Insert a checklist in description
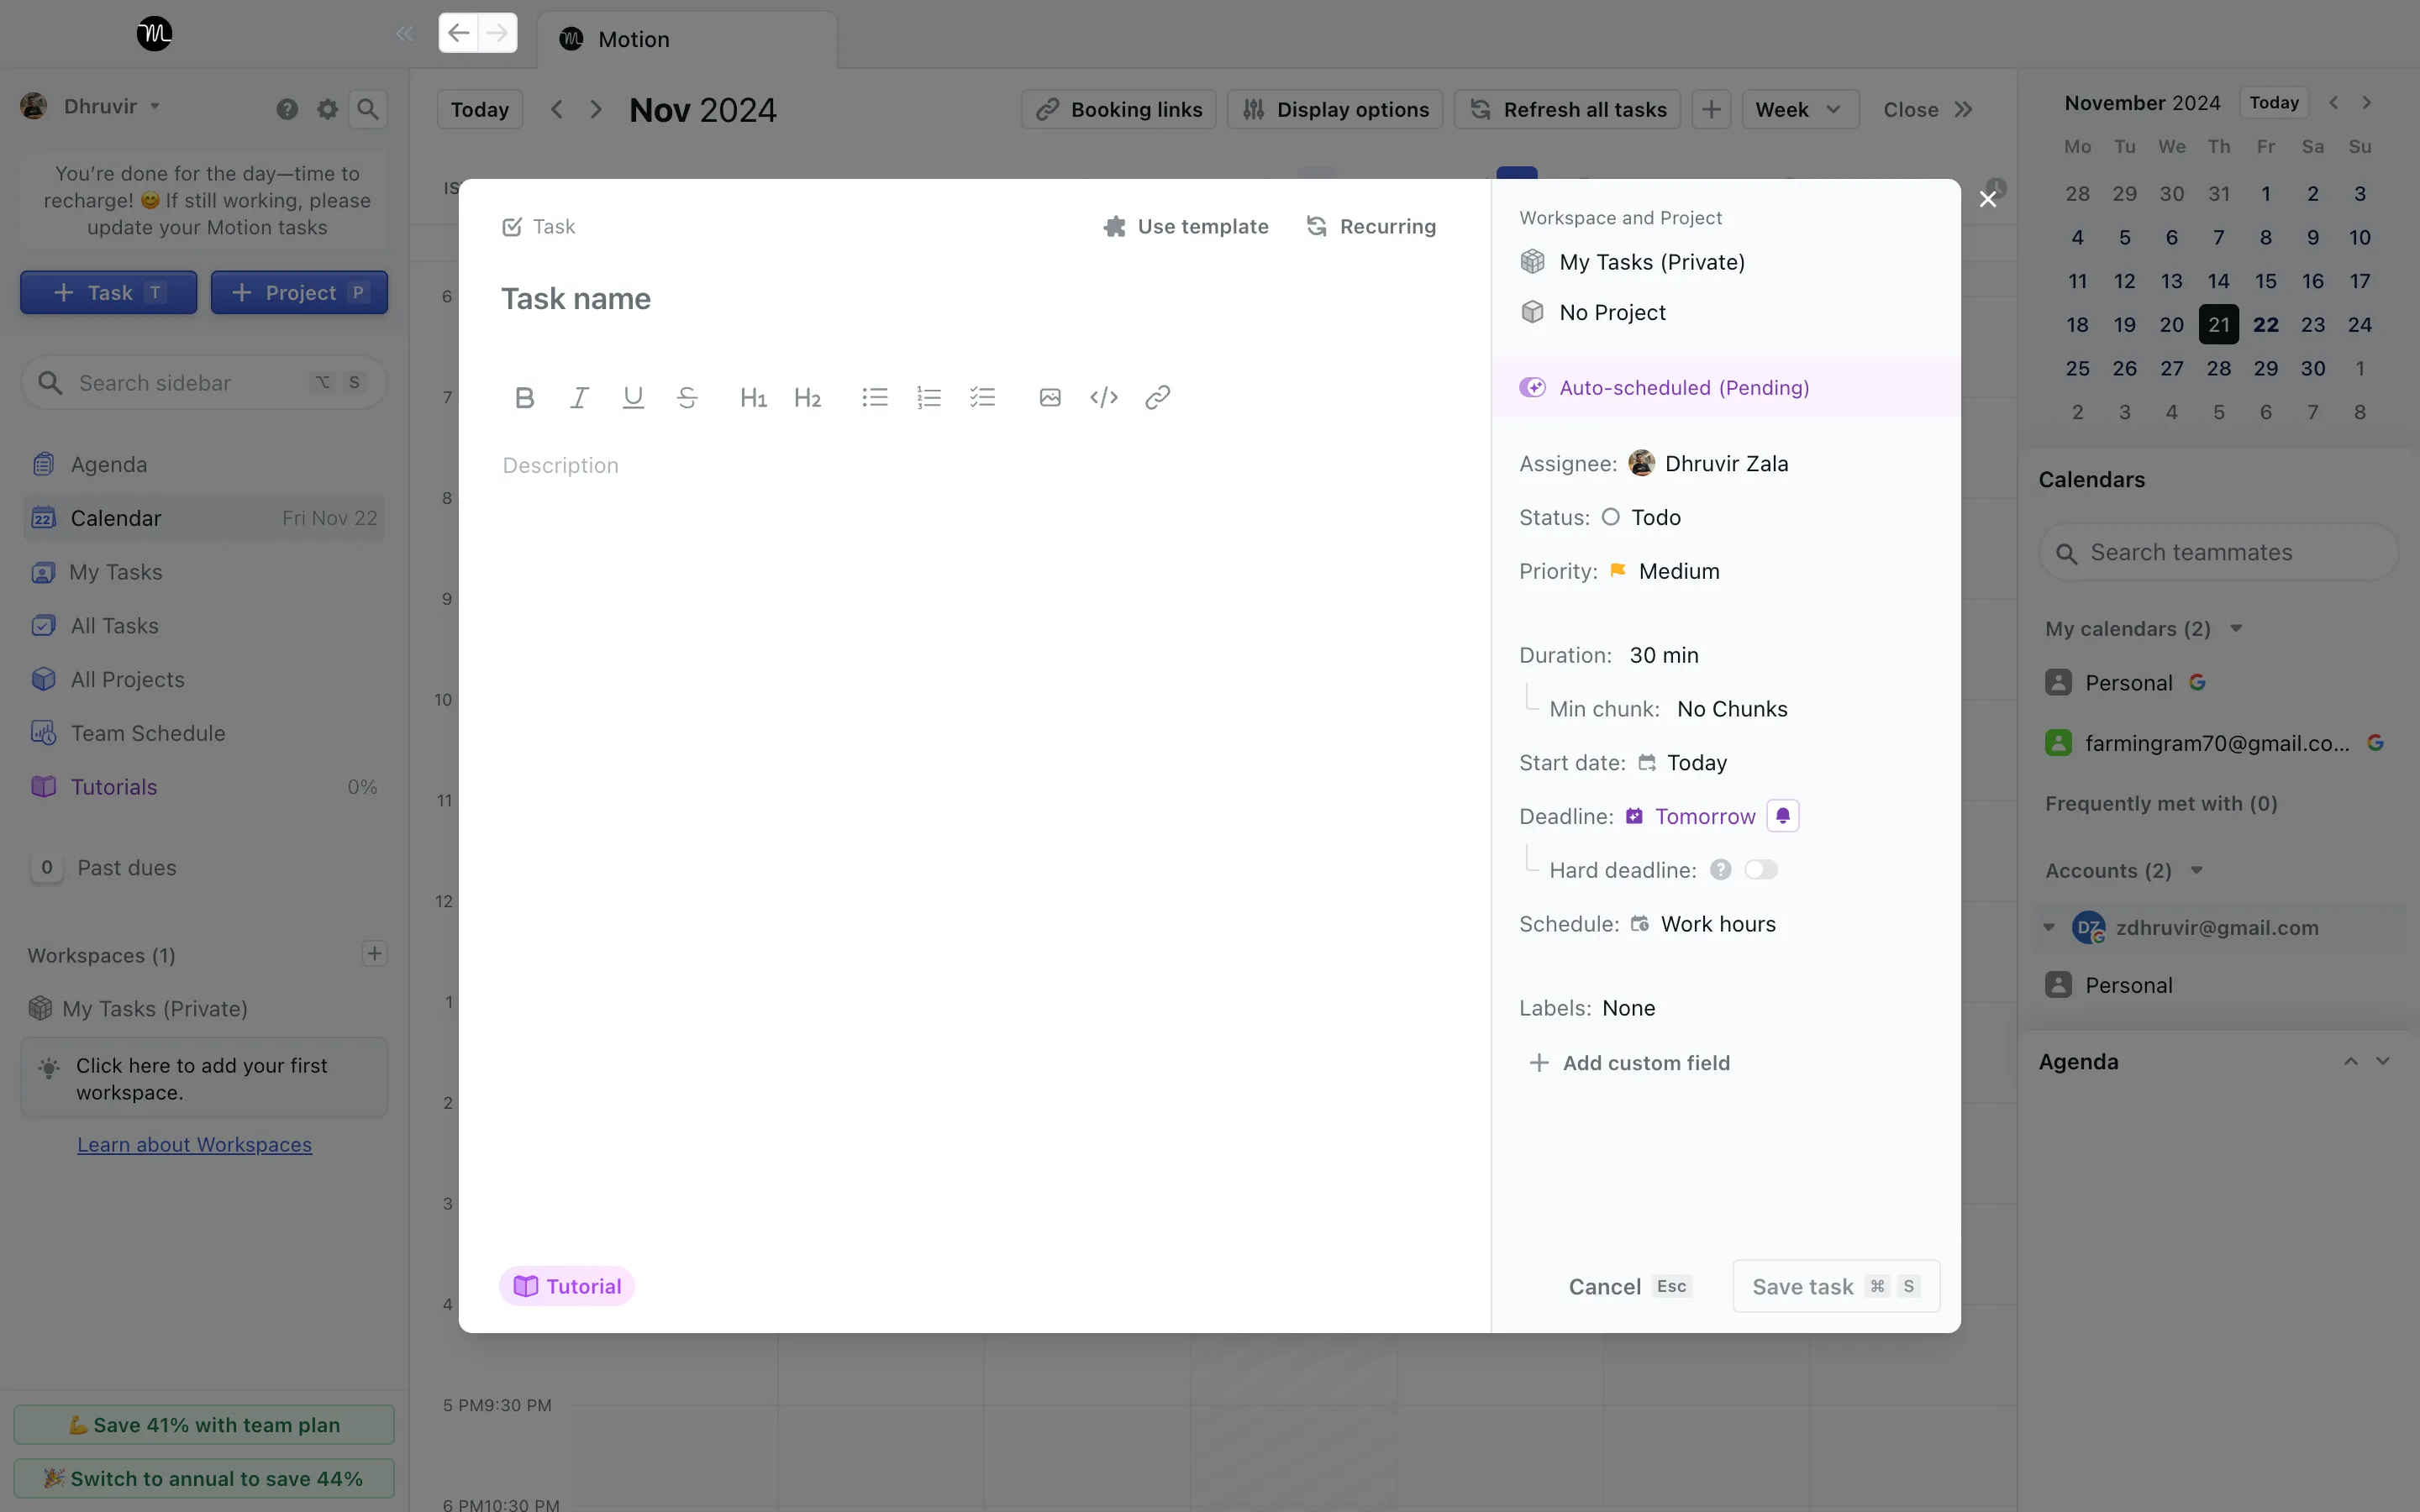The image size is (2420, 1512). point(983,398)
